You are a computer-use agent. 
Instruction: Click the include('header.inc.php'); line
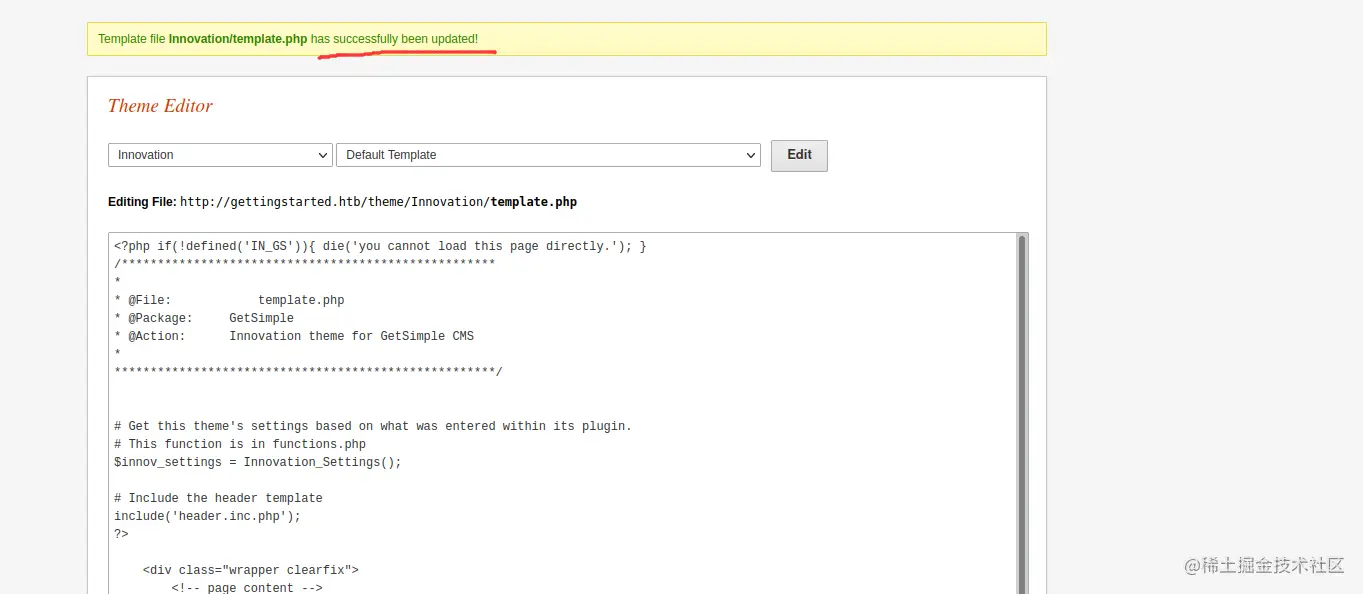[x=207, y=516]
